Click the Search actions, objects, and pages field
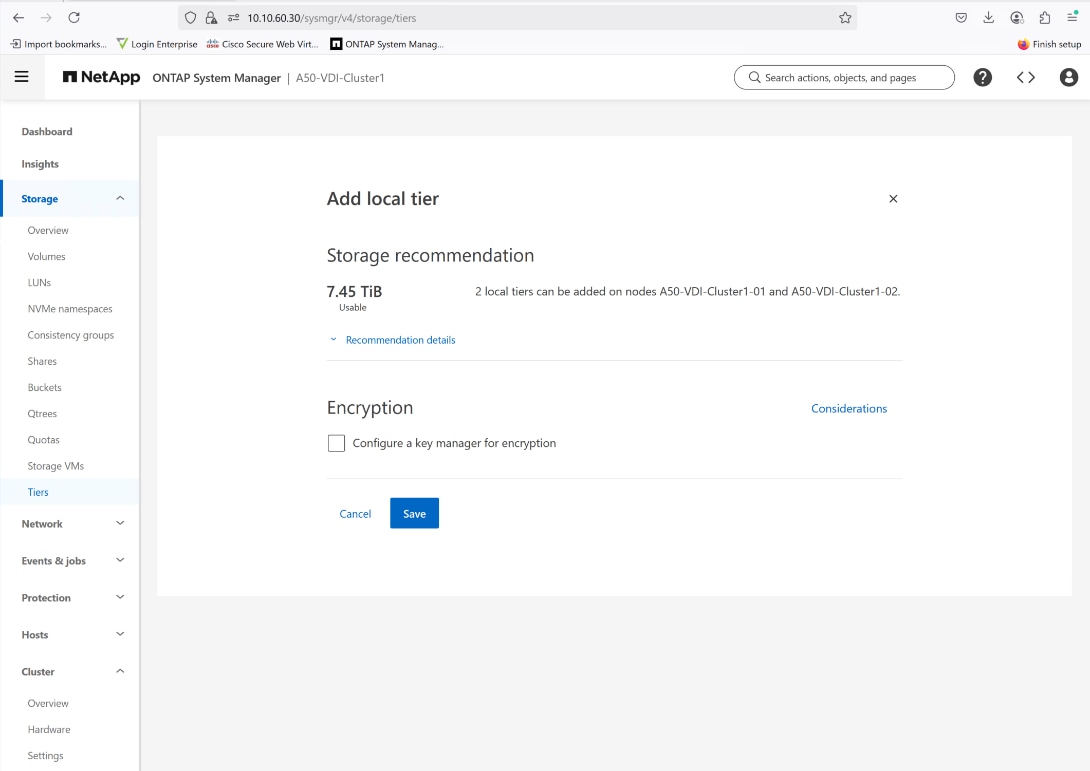This screenshot has height=771, width=1090. [844, 77]
